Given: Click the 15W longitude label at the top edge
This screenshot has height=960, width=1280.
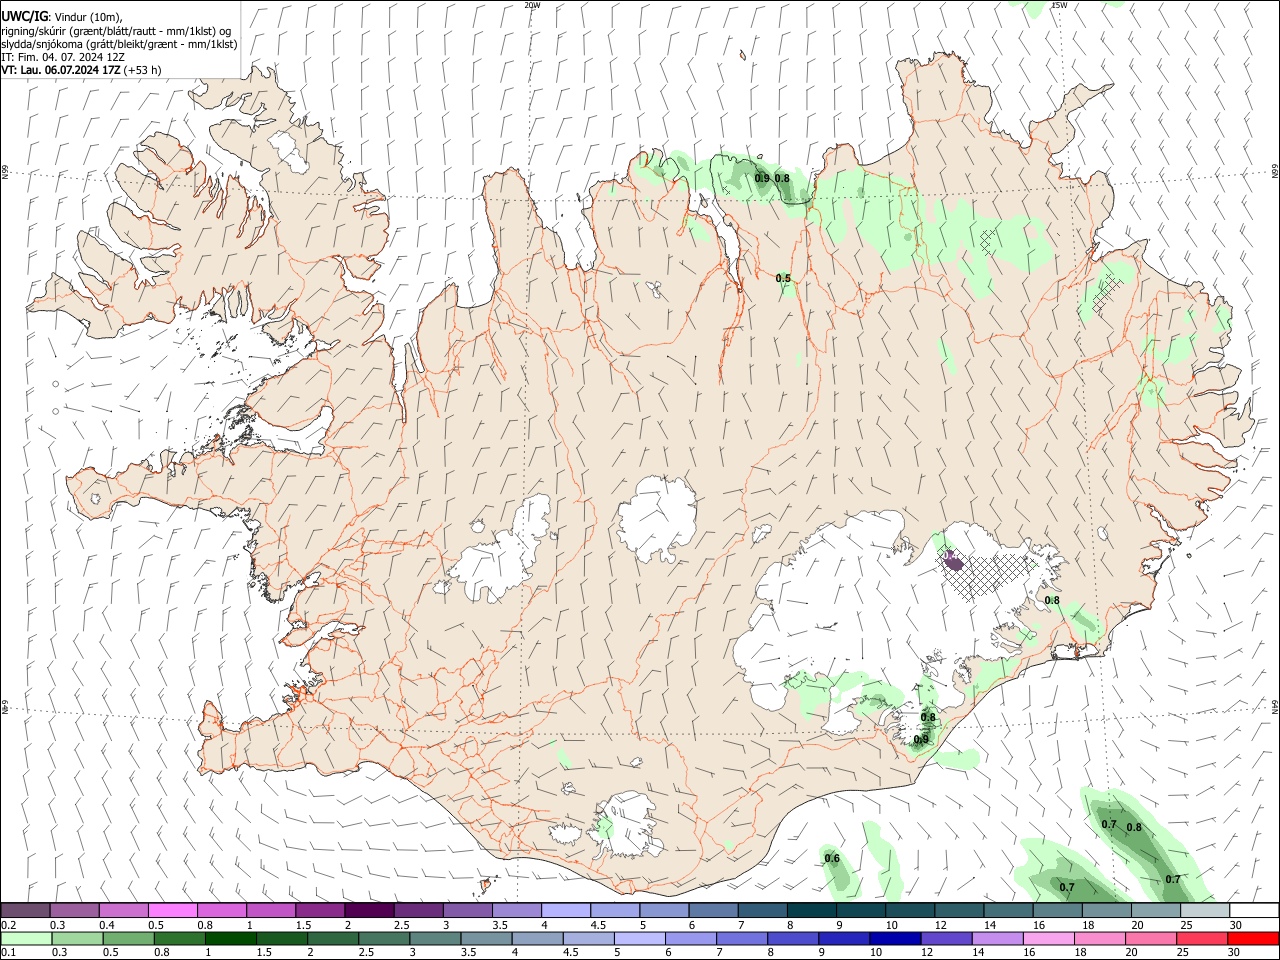Looking at the screenshot, I should pyautogui.click(x=1059, y=5).
